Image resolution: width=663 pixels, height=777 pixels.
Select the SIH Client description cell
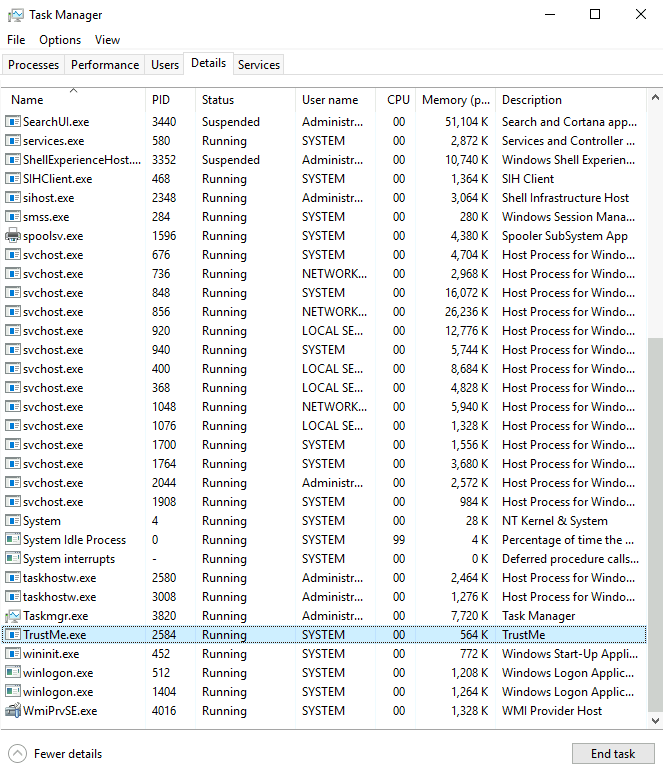pos(528,178)
